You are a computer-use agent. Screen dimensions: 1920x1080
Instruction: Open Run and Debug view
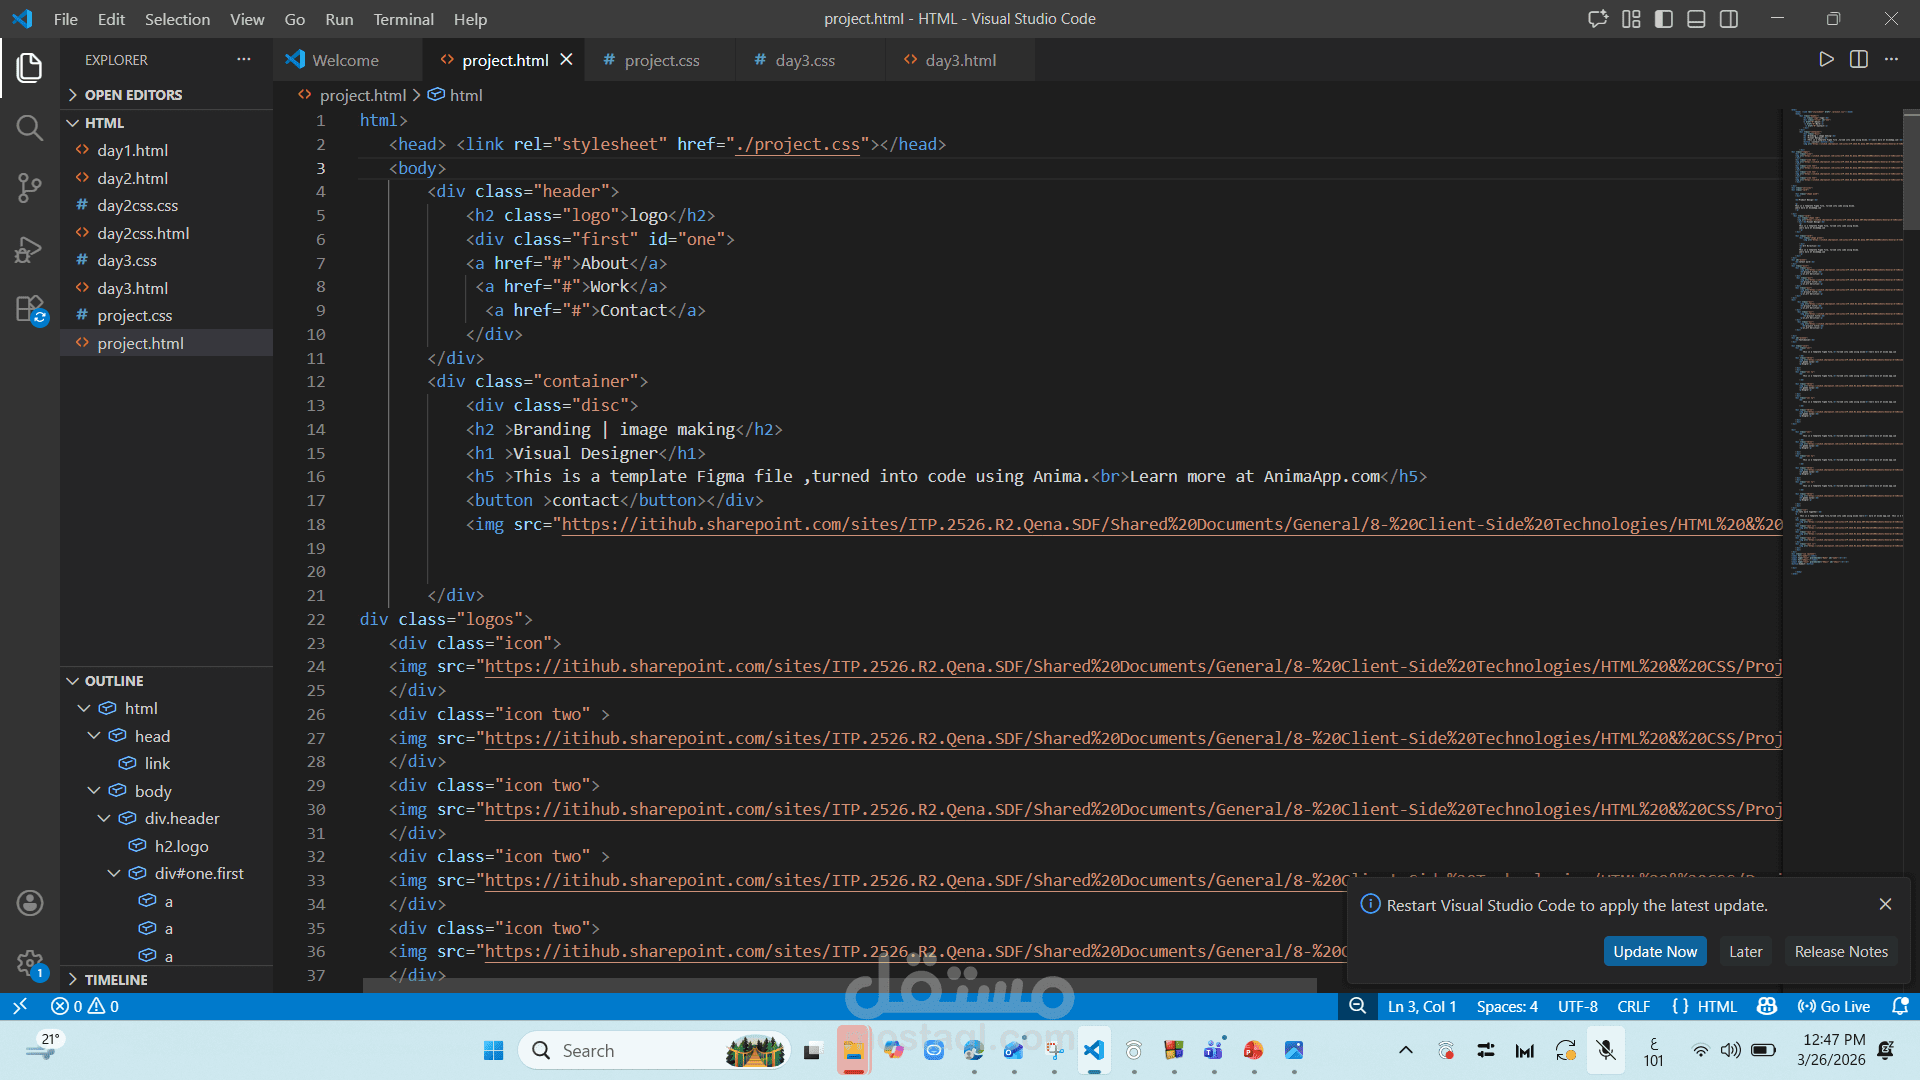29,249
